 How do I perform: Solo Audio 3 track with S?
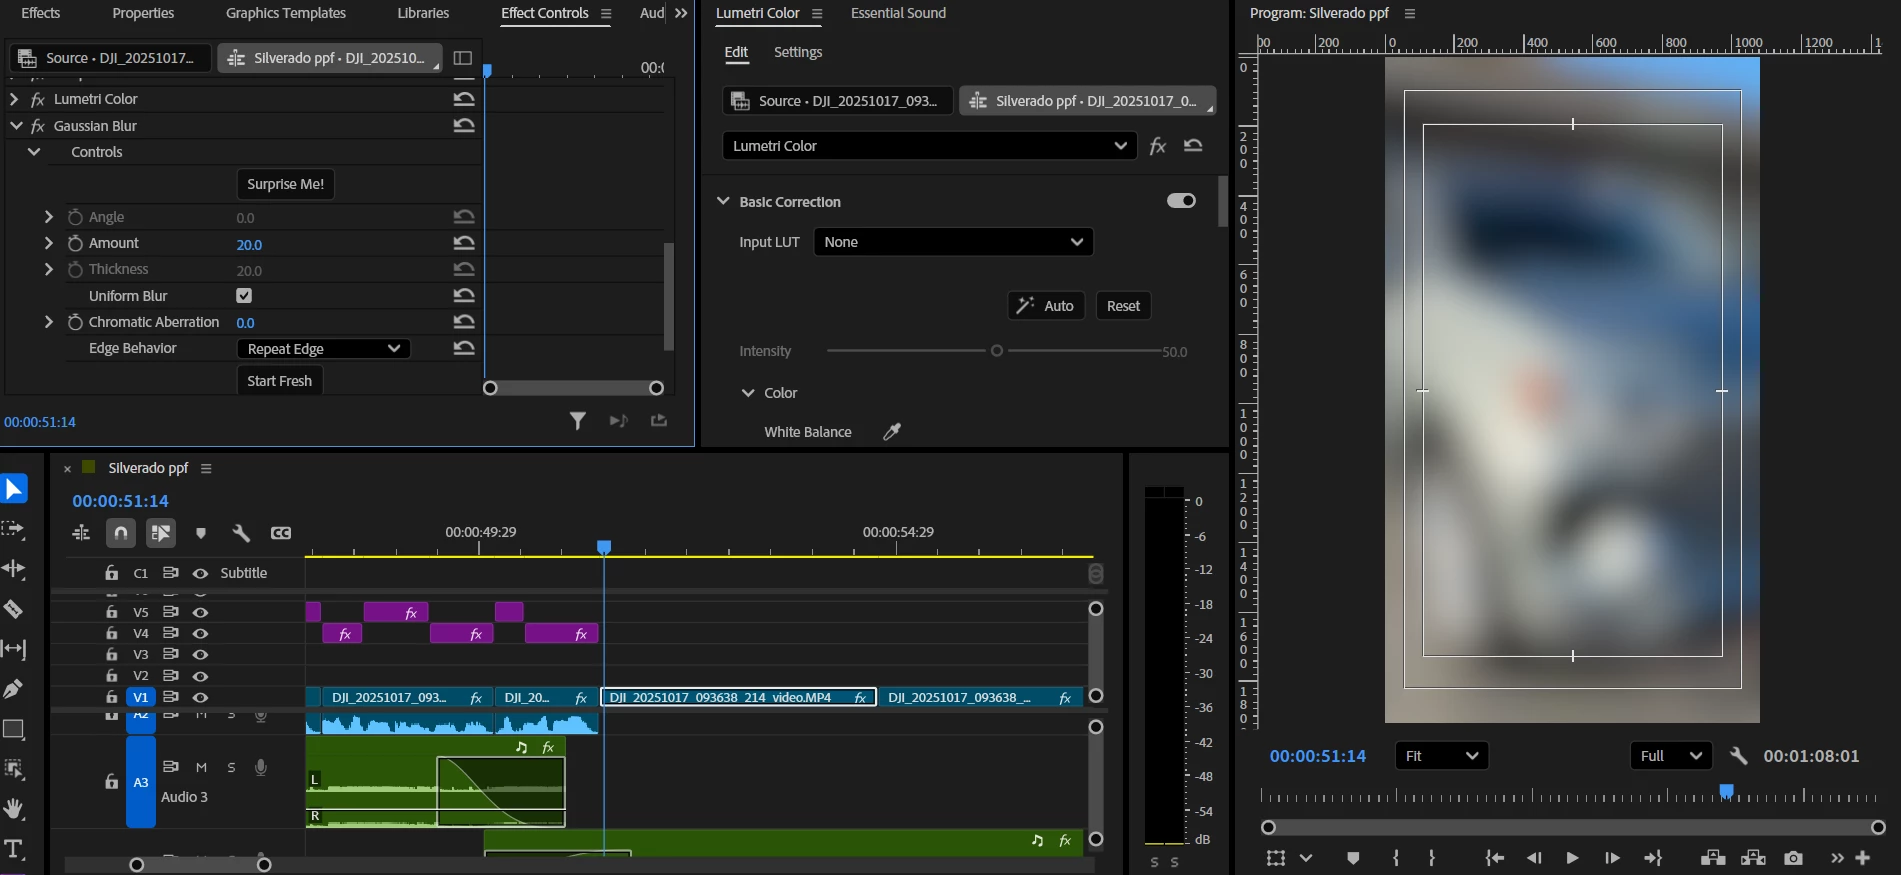point(231,767)
